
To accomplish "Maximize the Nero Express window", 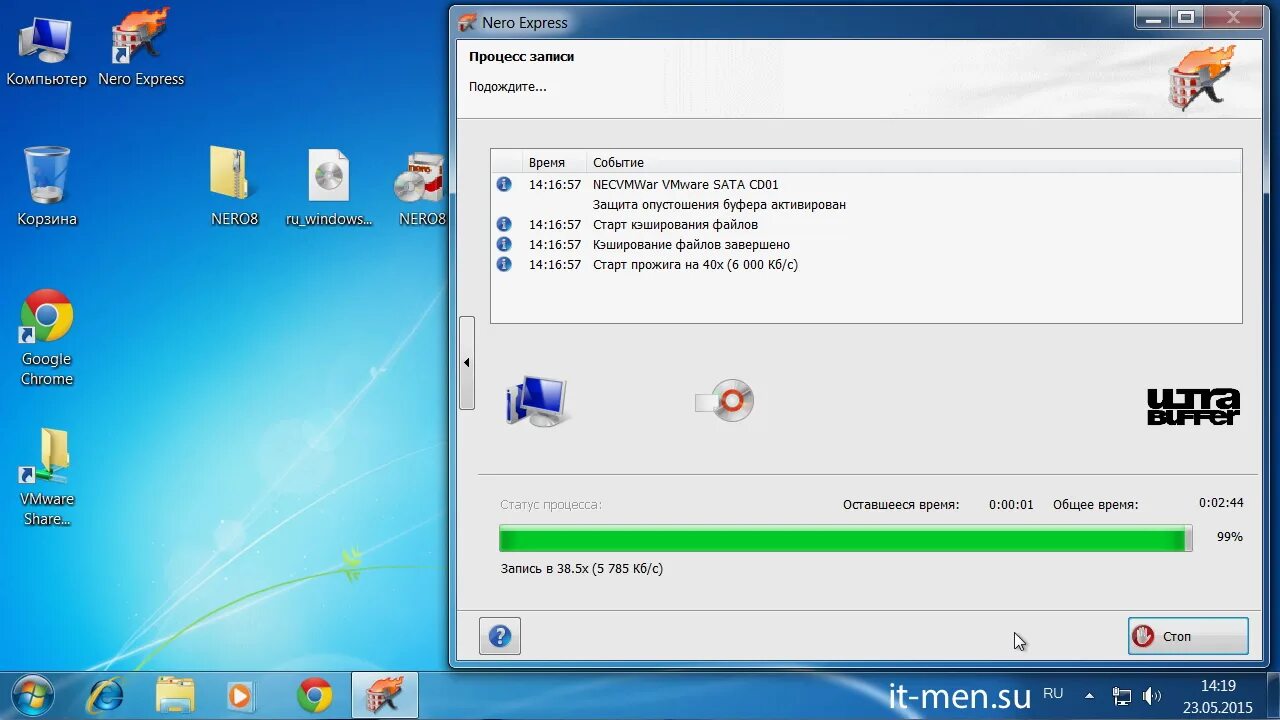I will coord(1187,17).
